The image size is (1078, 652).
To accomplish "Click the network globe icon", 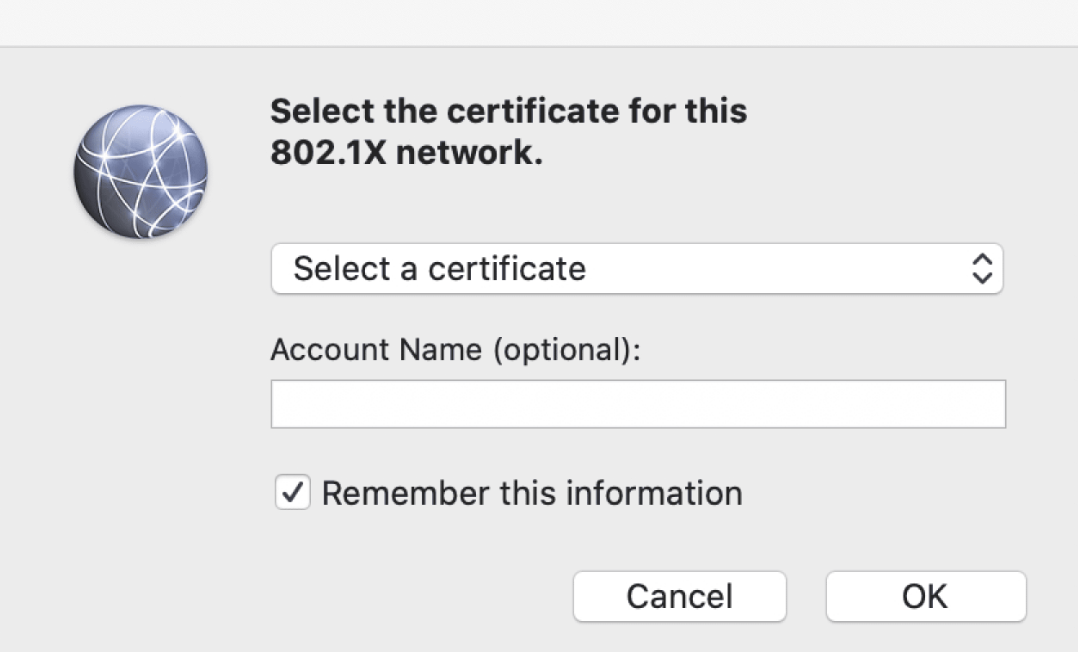I will 141,172.
